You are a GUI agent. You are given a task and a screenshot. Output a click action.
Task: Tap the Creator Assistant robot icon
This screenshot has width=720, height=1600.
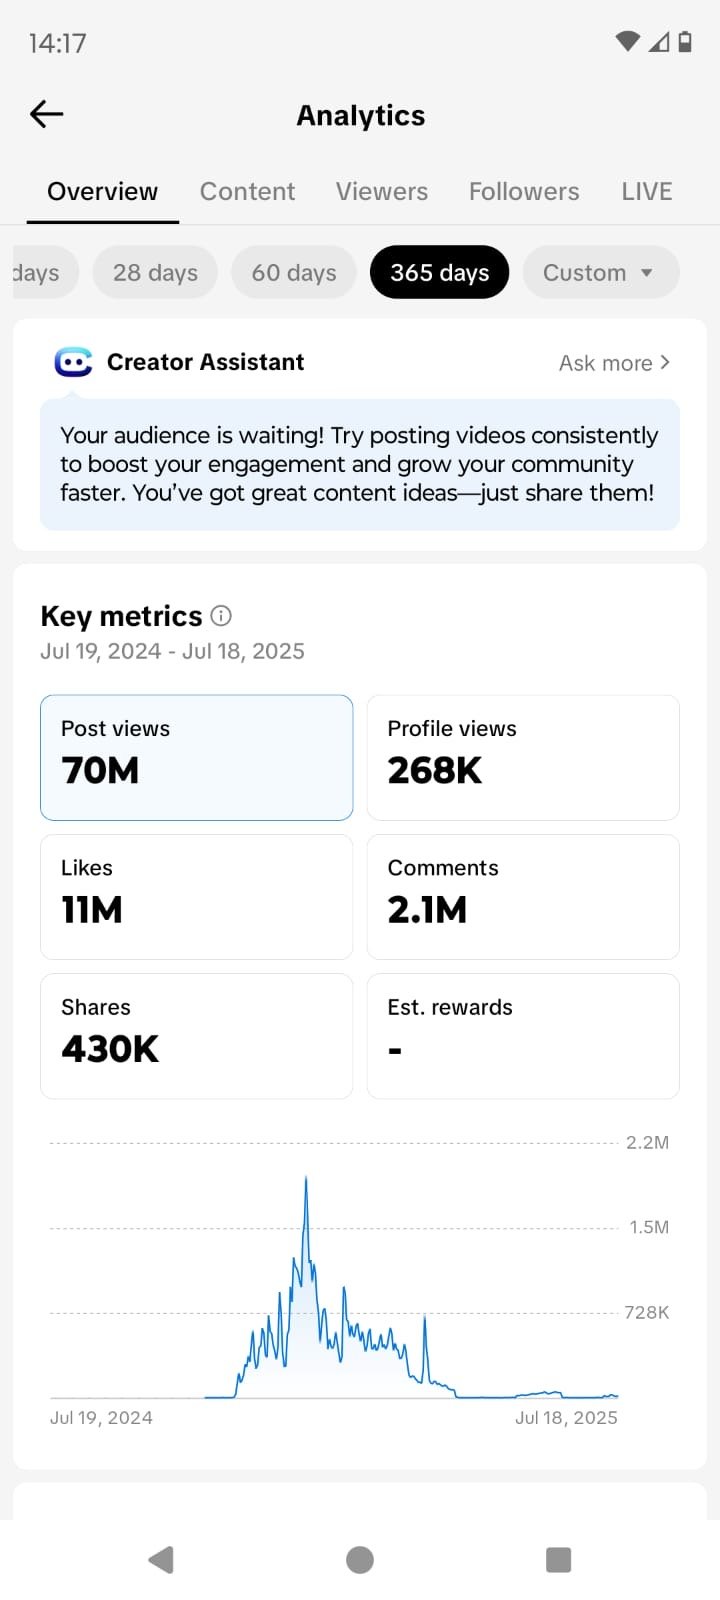coord(73,362)
